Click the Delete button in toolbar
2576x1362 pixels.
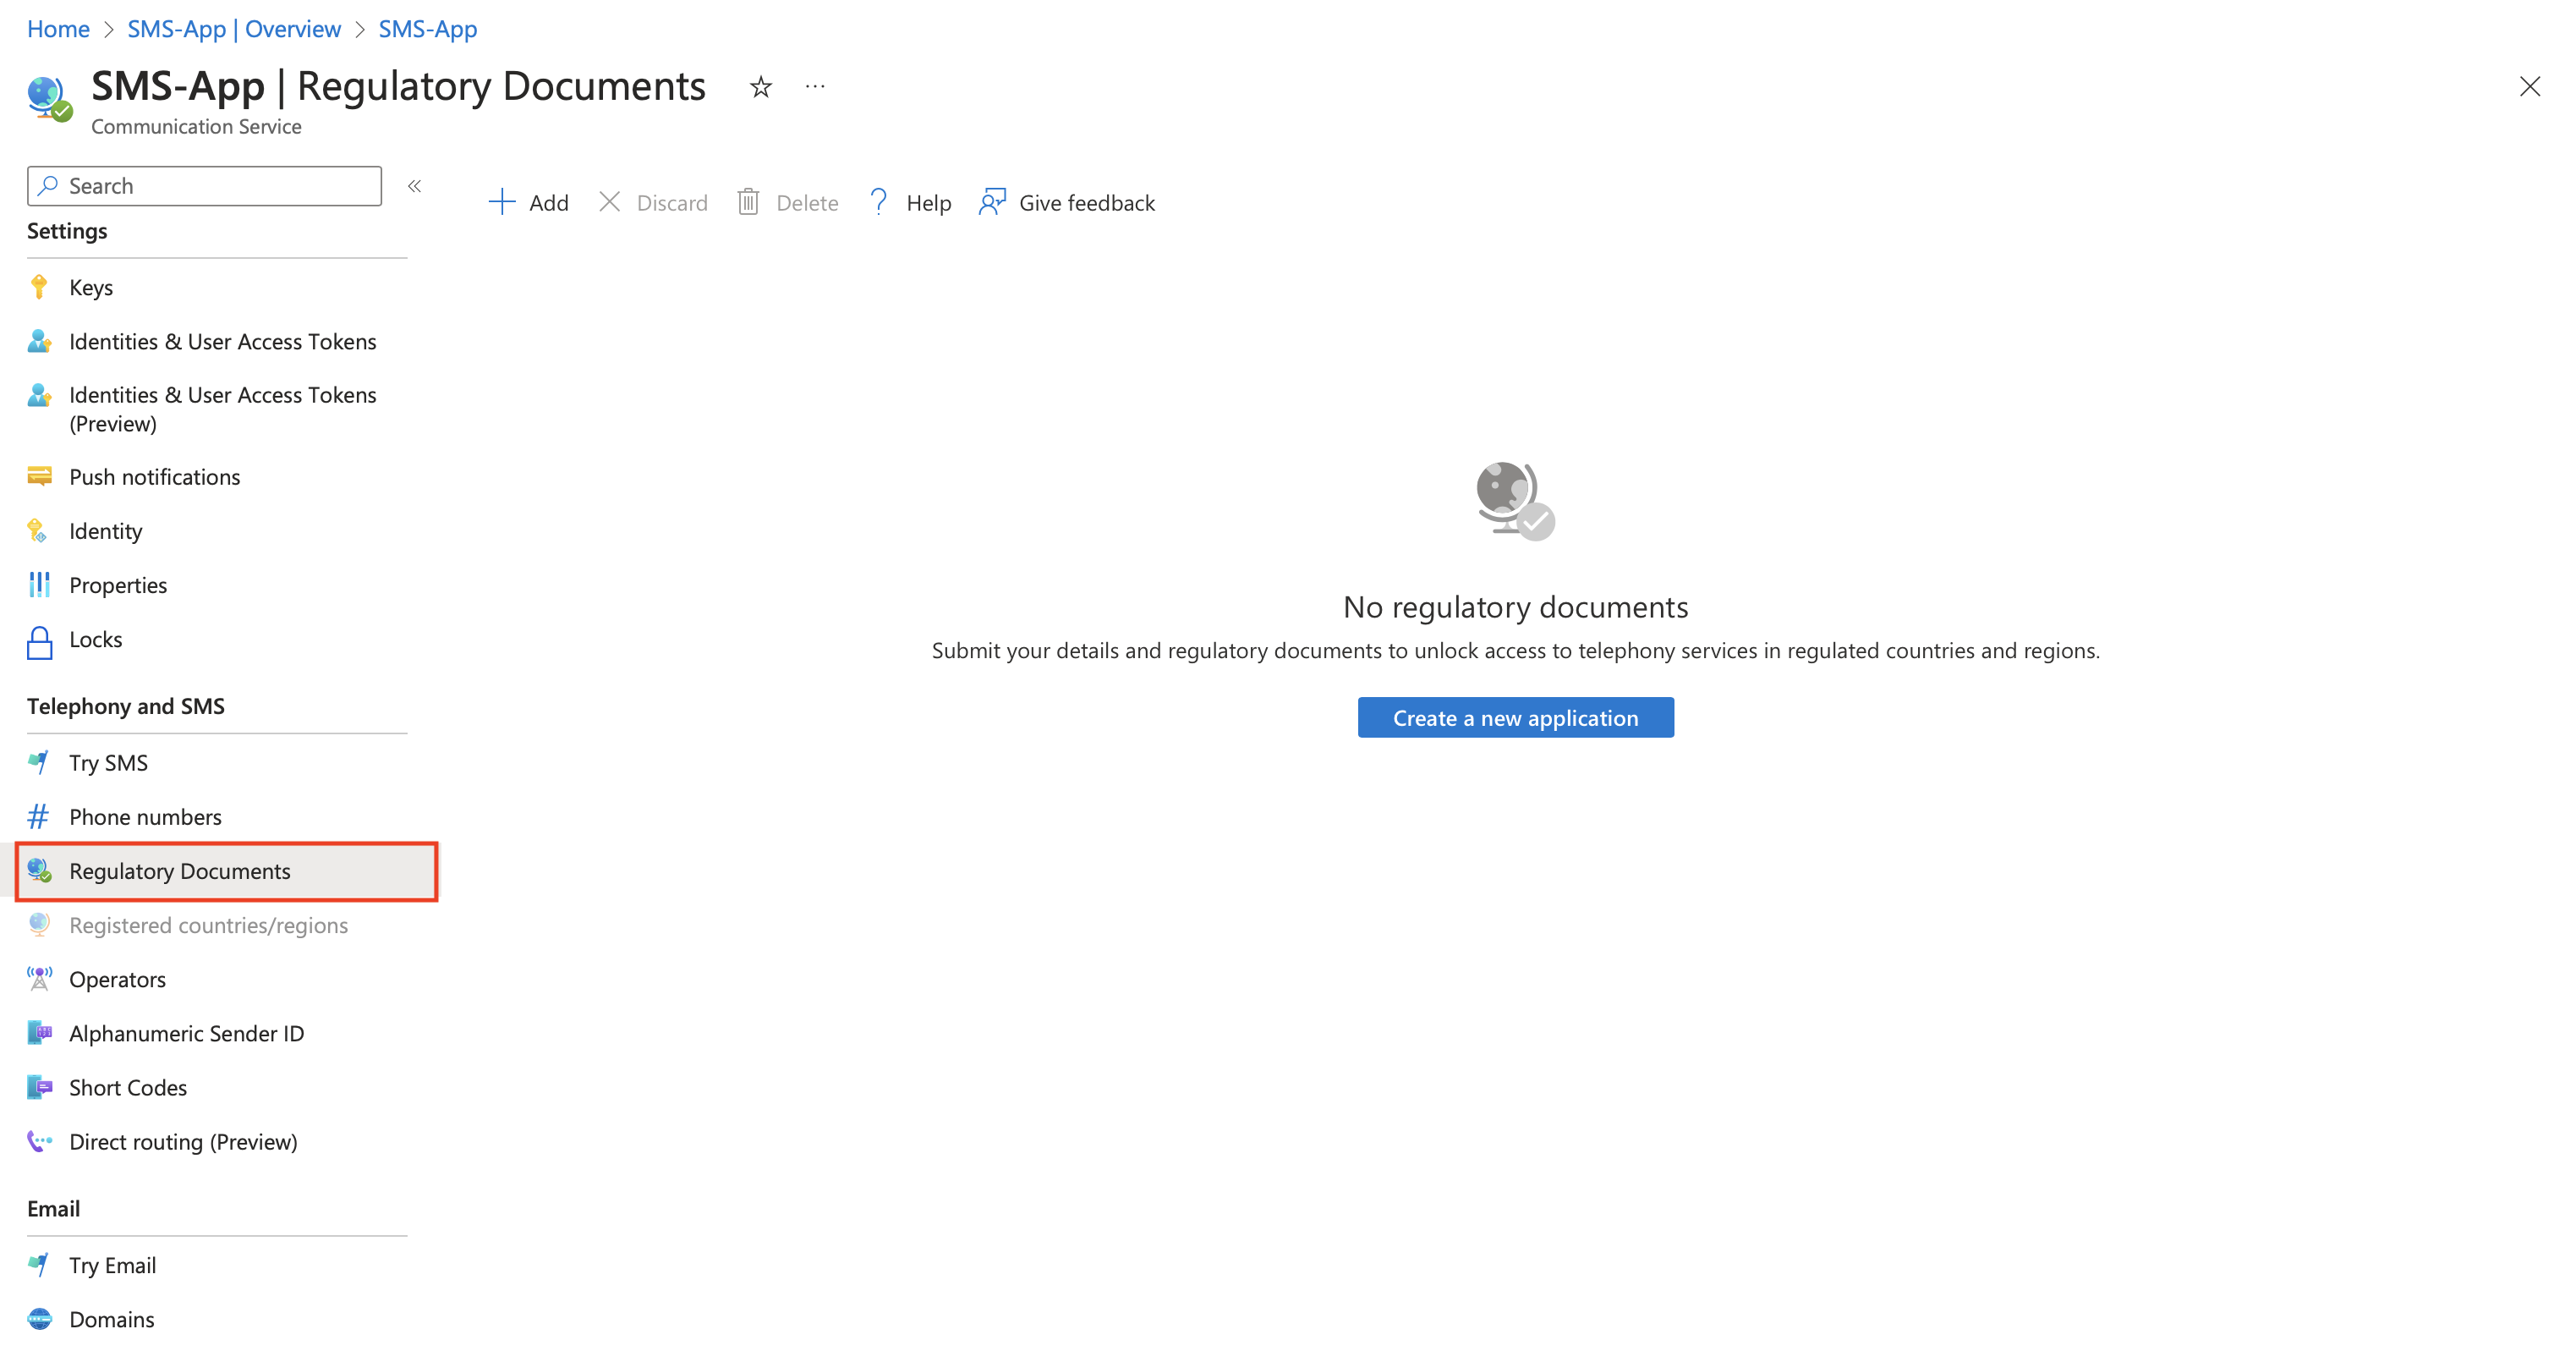(x=789, y=203)
